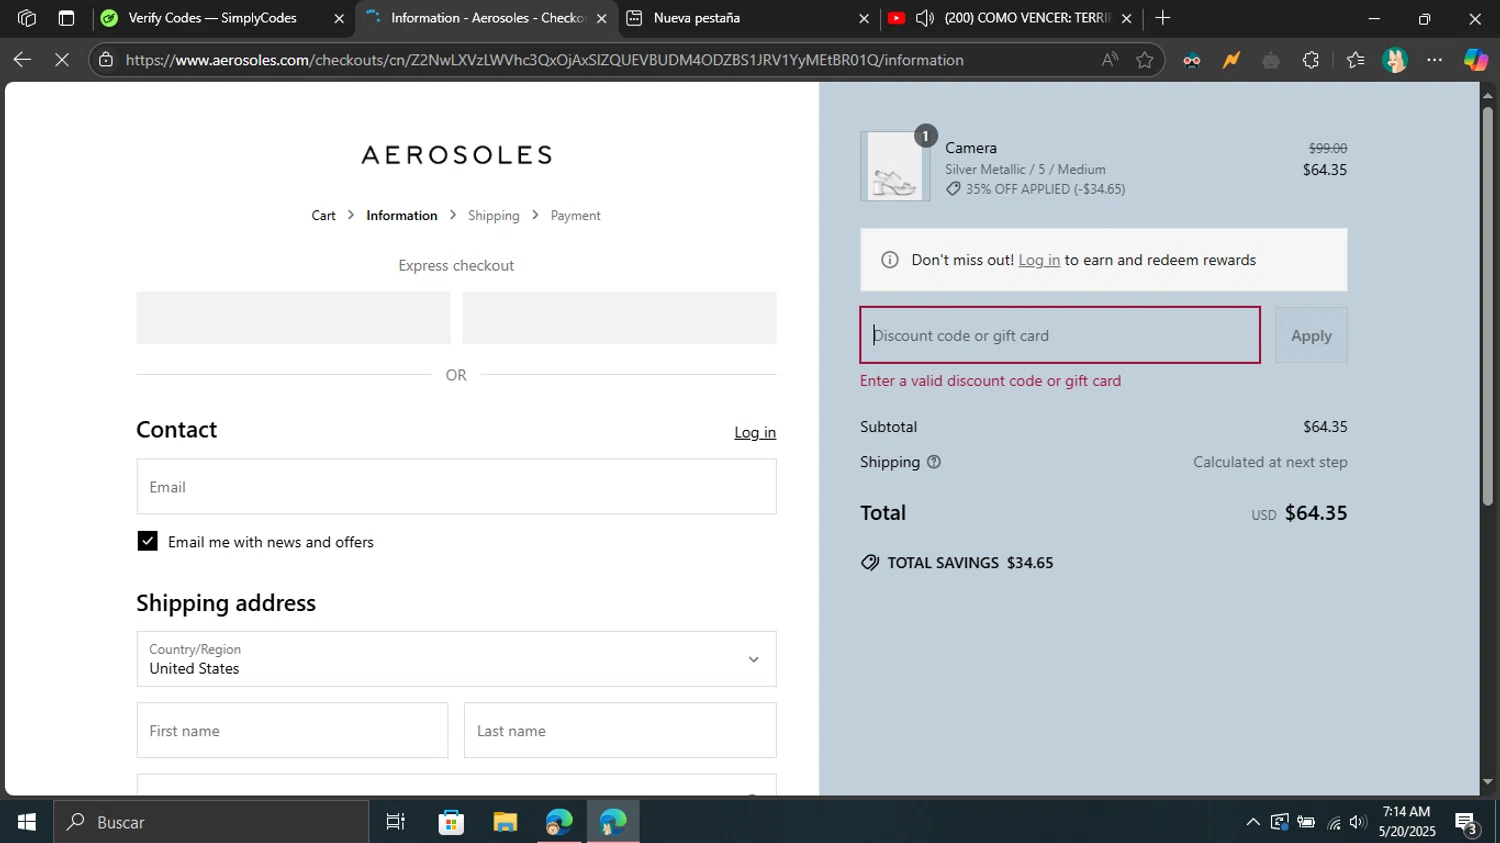The width and height of the screenshot is (1500, 843).
Task: Open File Explorer from taskbar
Action: (x=505, y=822)
